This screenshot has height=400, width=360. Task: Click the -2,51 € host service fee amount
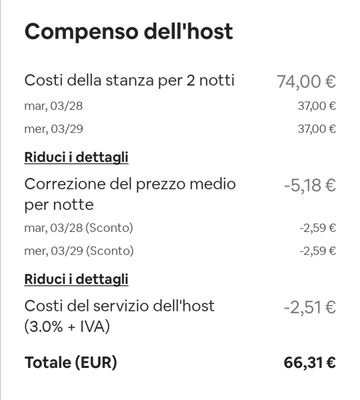tap(310, 307)
